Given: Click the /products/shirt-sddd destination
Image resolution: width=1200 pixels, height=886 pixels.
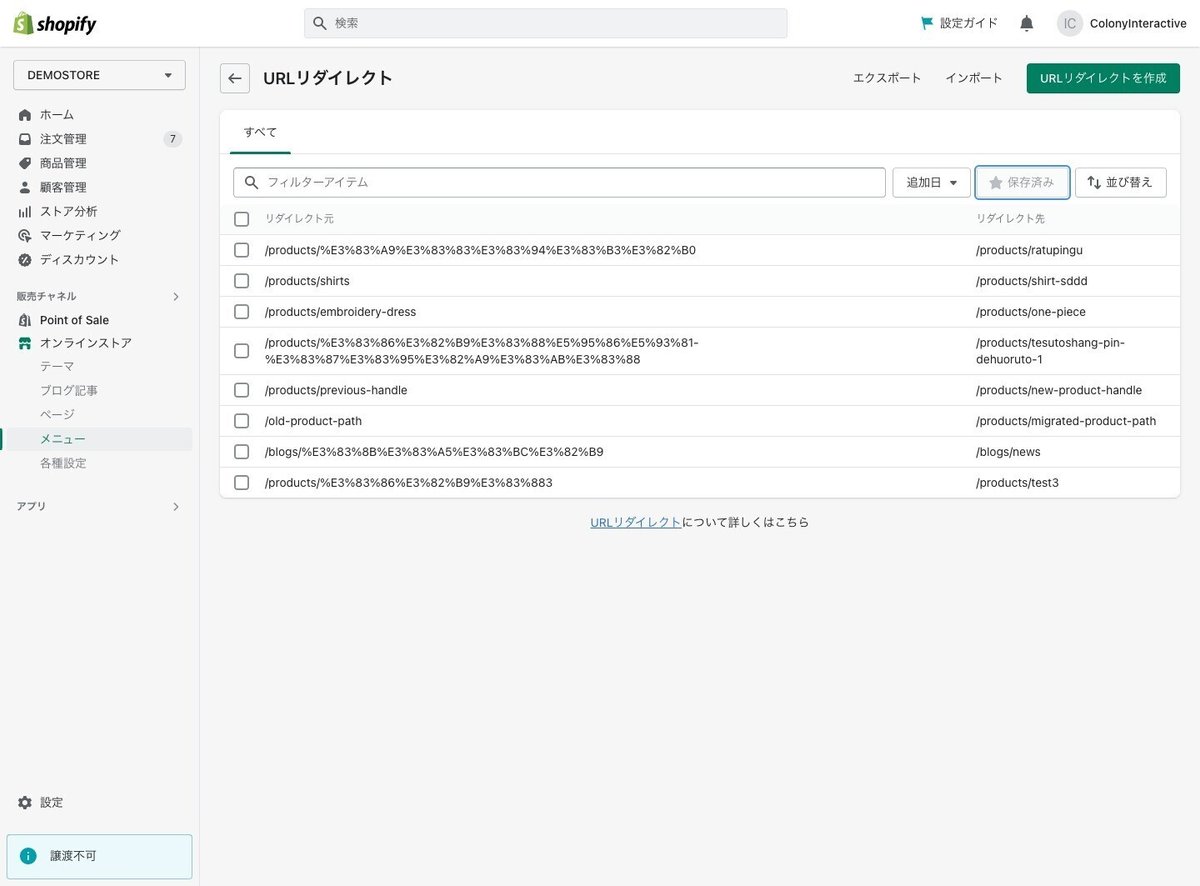Looking at the screenshot, I should 1032,281.
